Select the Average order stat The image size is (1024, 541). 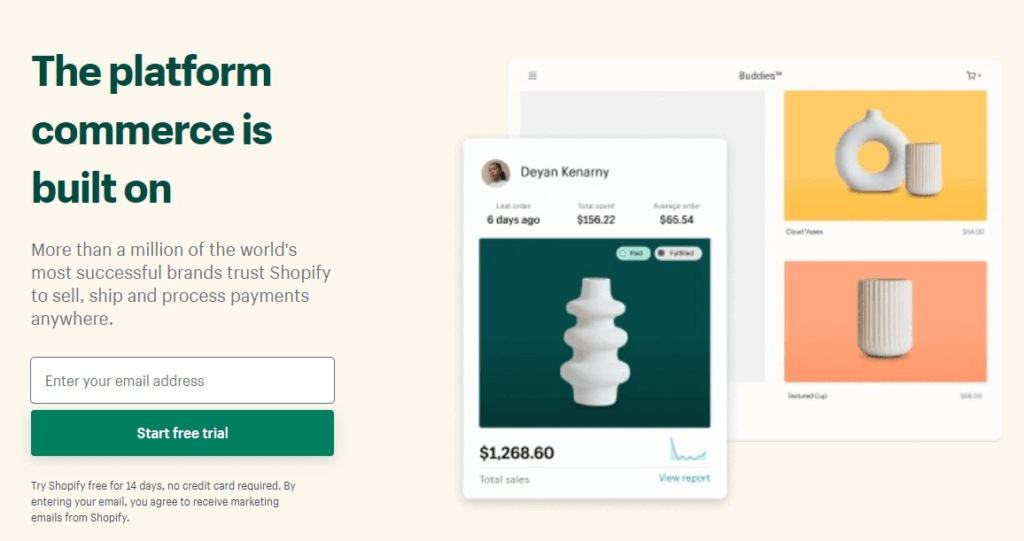(x=677, y=214)
